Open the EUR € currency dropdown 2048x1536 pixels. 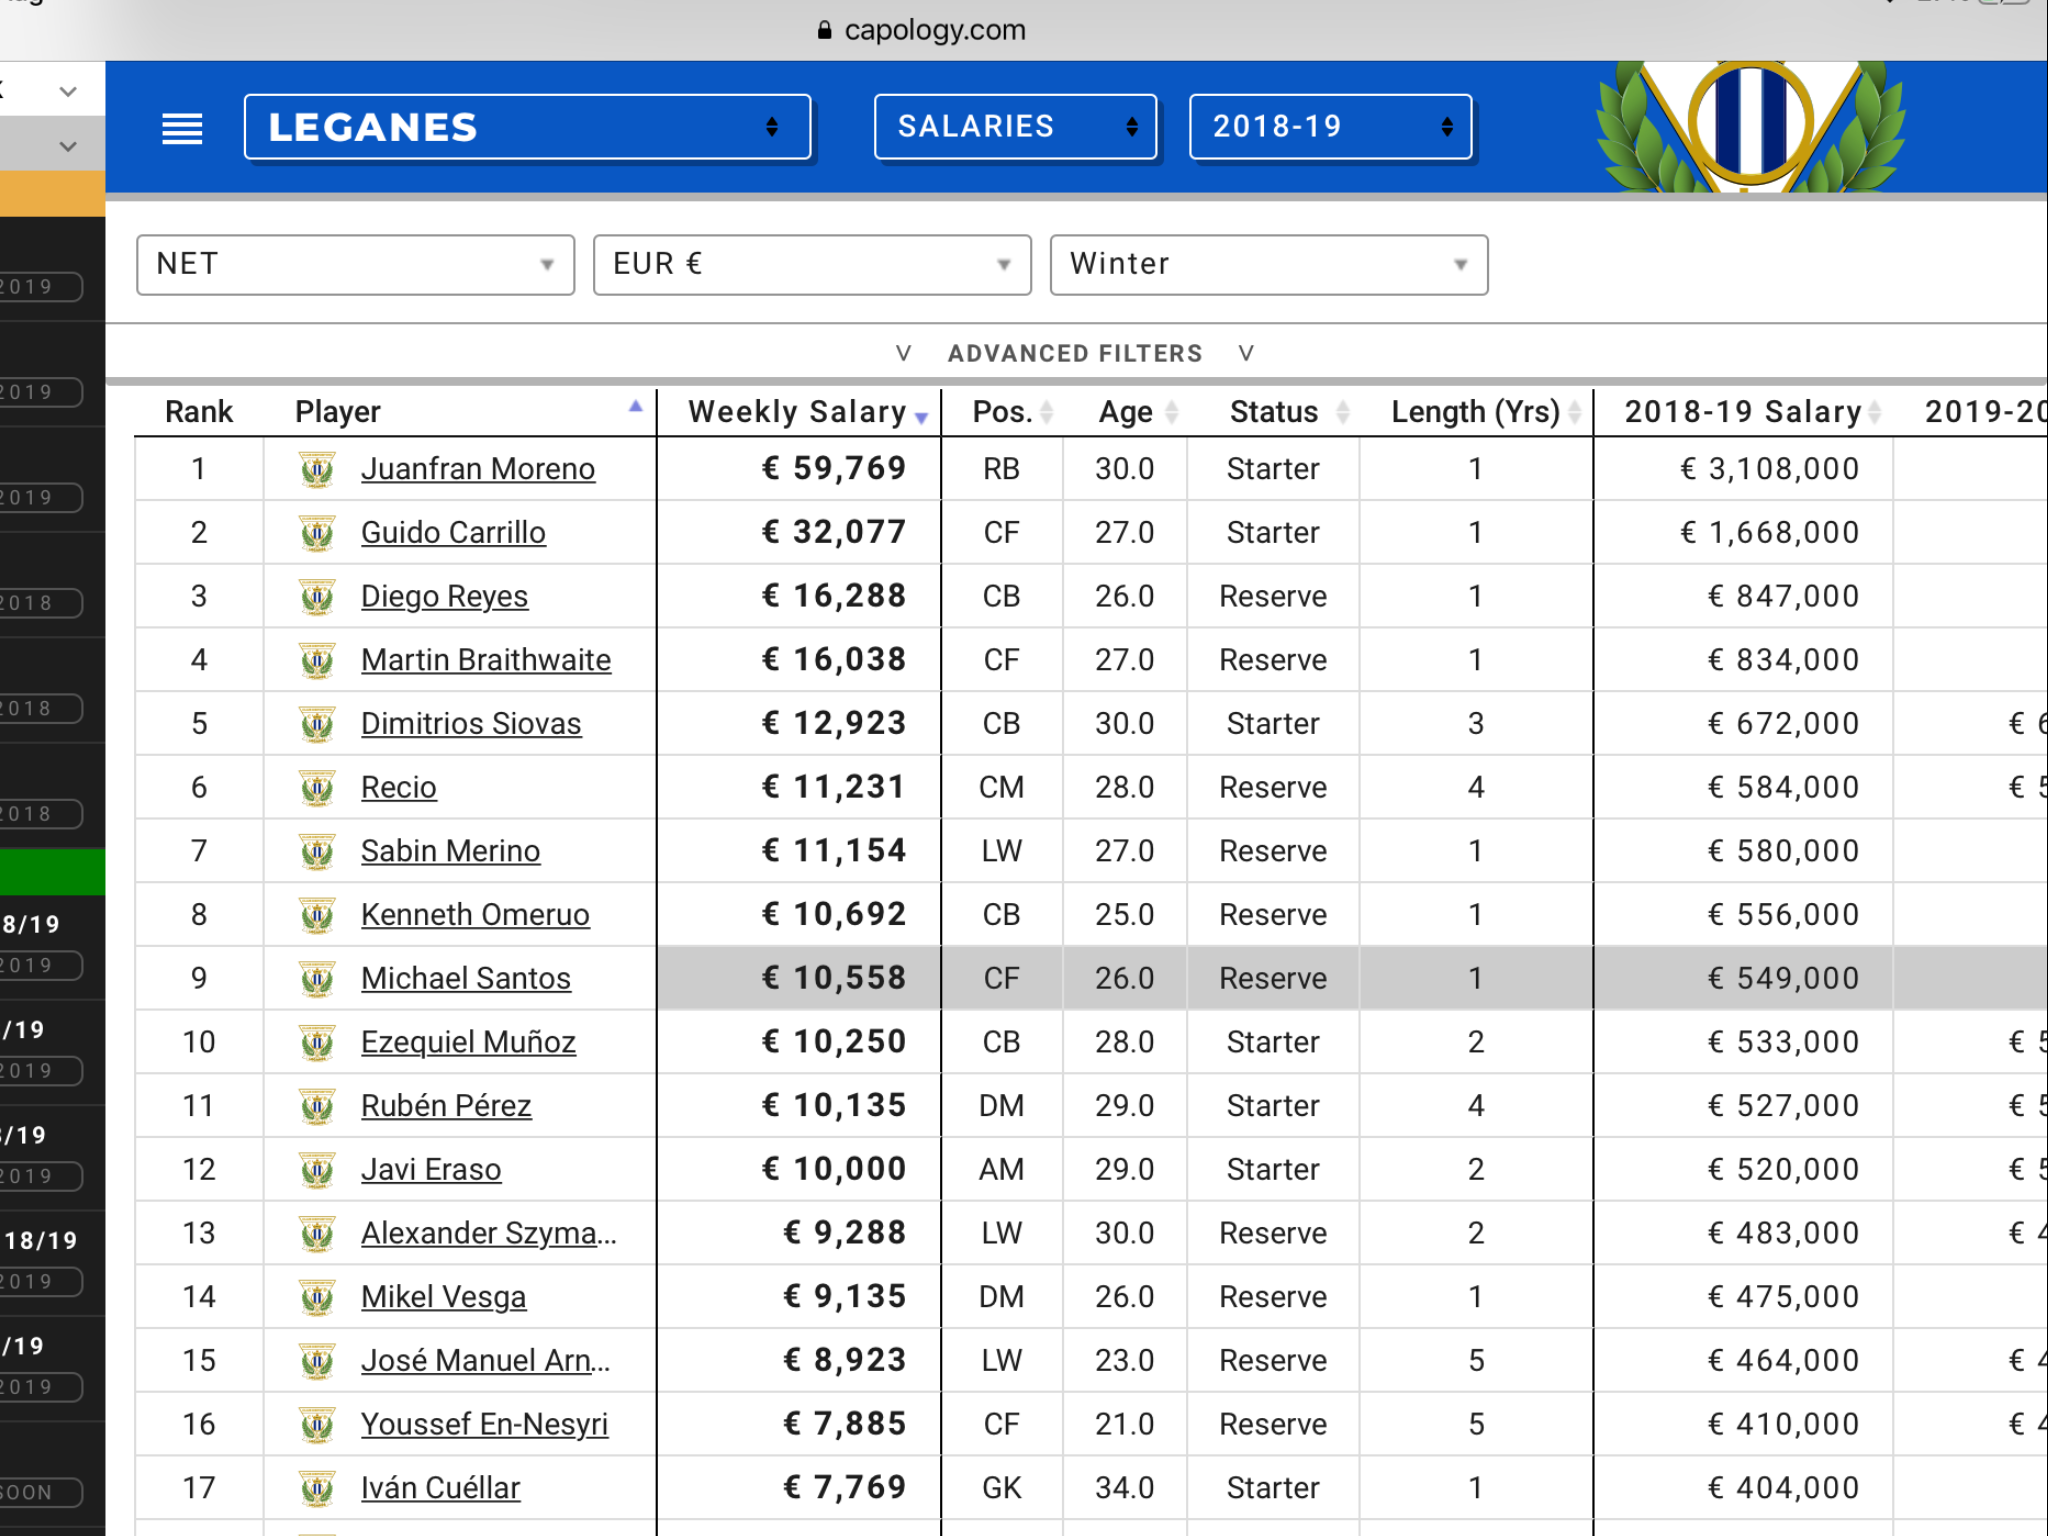[812, 265]
